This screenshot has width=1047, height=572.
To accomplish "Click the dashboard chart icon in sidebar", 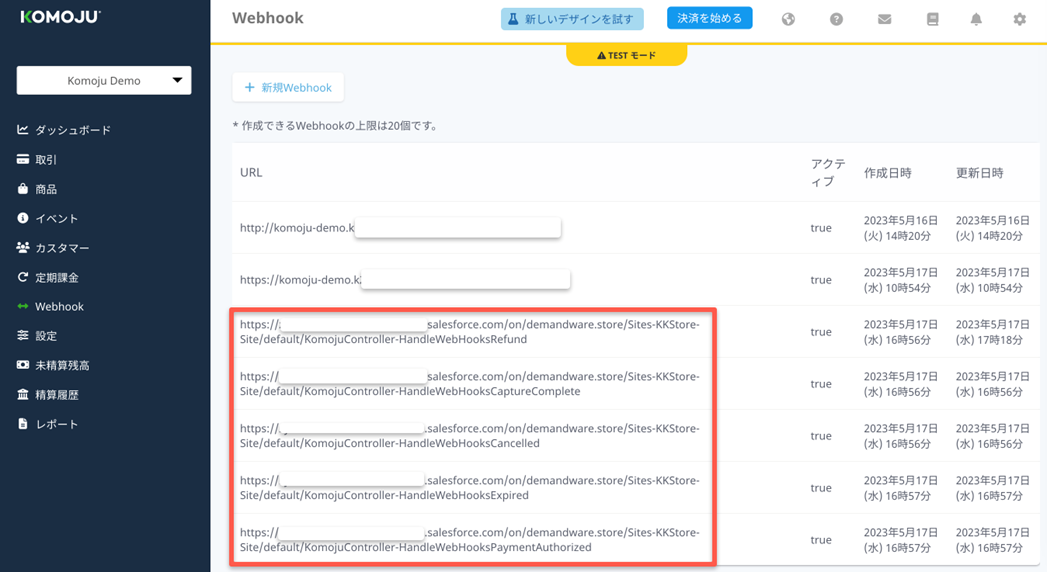I will (x=23, y=130).
